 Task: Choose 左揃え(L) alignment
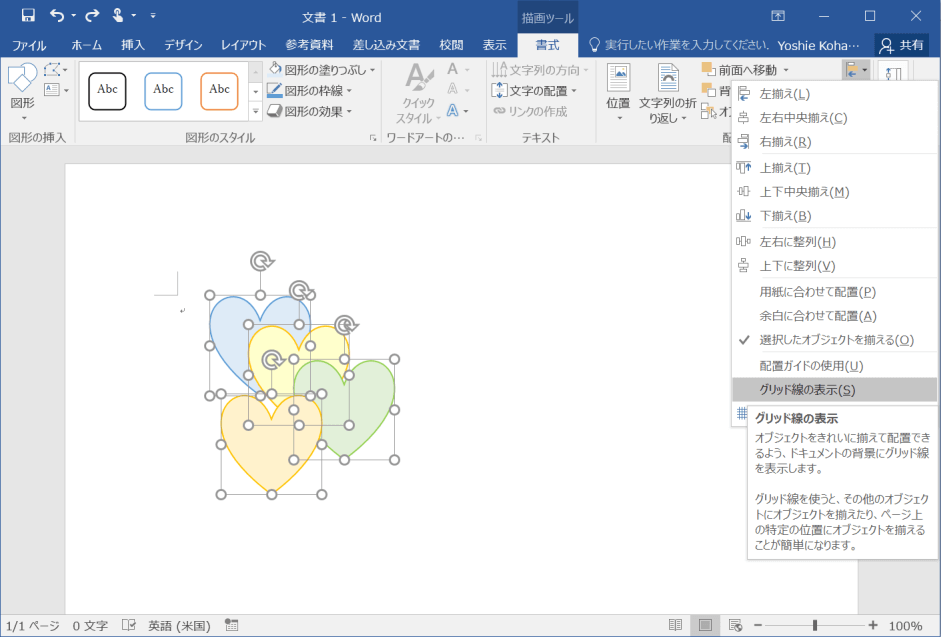[x=834, y=94]
